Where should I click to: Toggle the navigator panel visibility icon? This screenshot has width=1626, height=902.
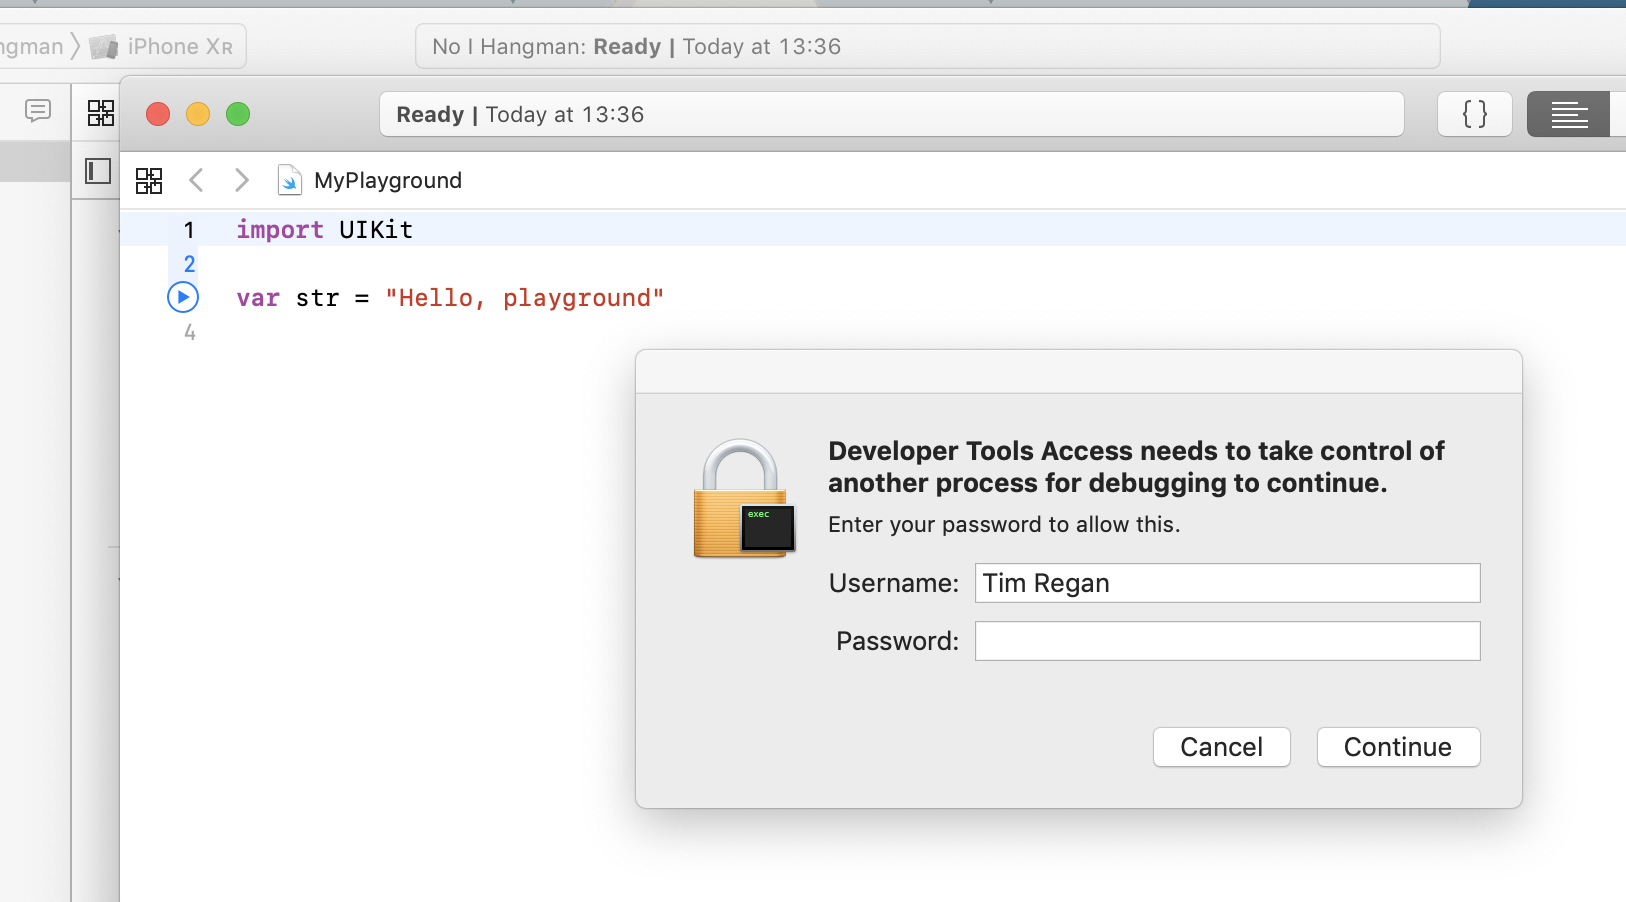[x=97, y=171]
